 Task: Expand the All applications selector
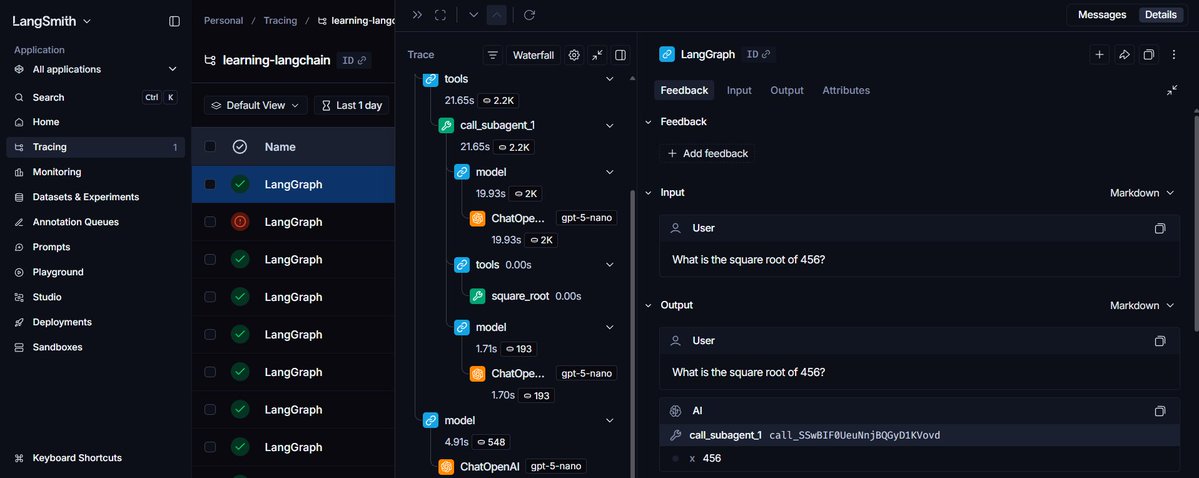96,70
